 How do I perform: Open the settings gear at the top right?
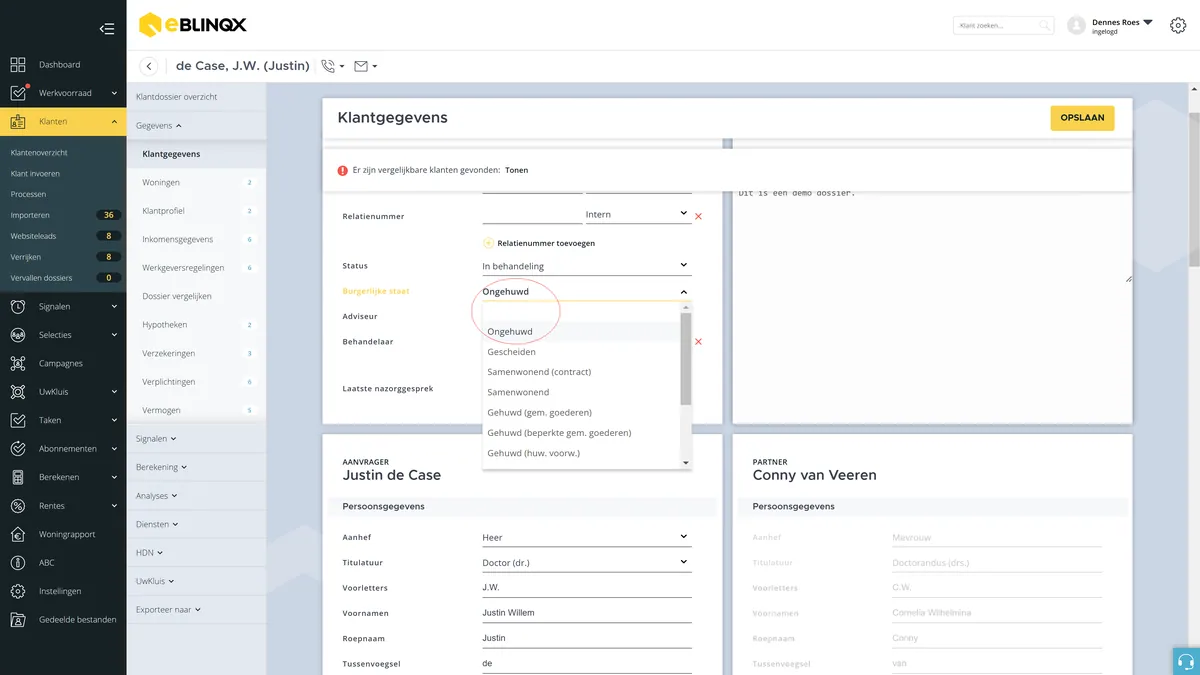click(1177, 25)
